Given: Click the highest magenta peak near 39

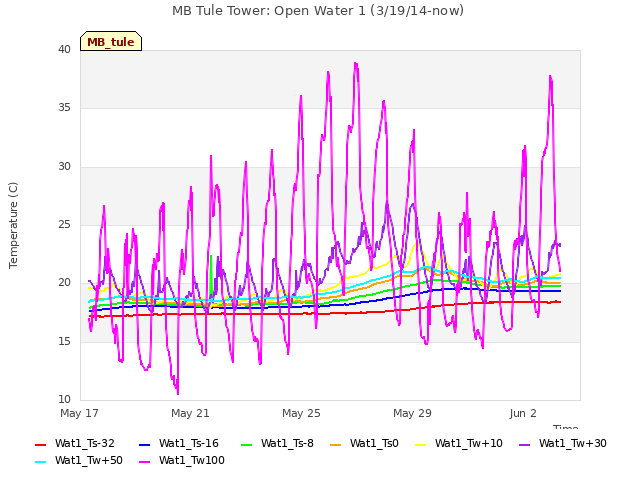Looking at the screenshot, I should 356,64.
